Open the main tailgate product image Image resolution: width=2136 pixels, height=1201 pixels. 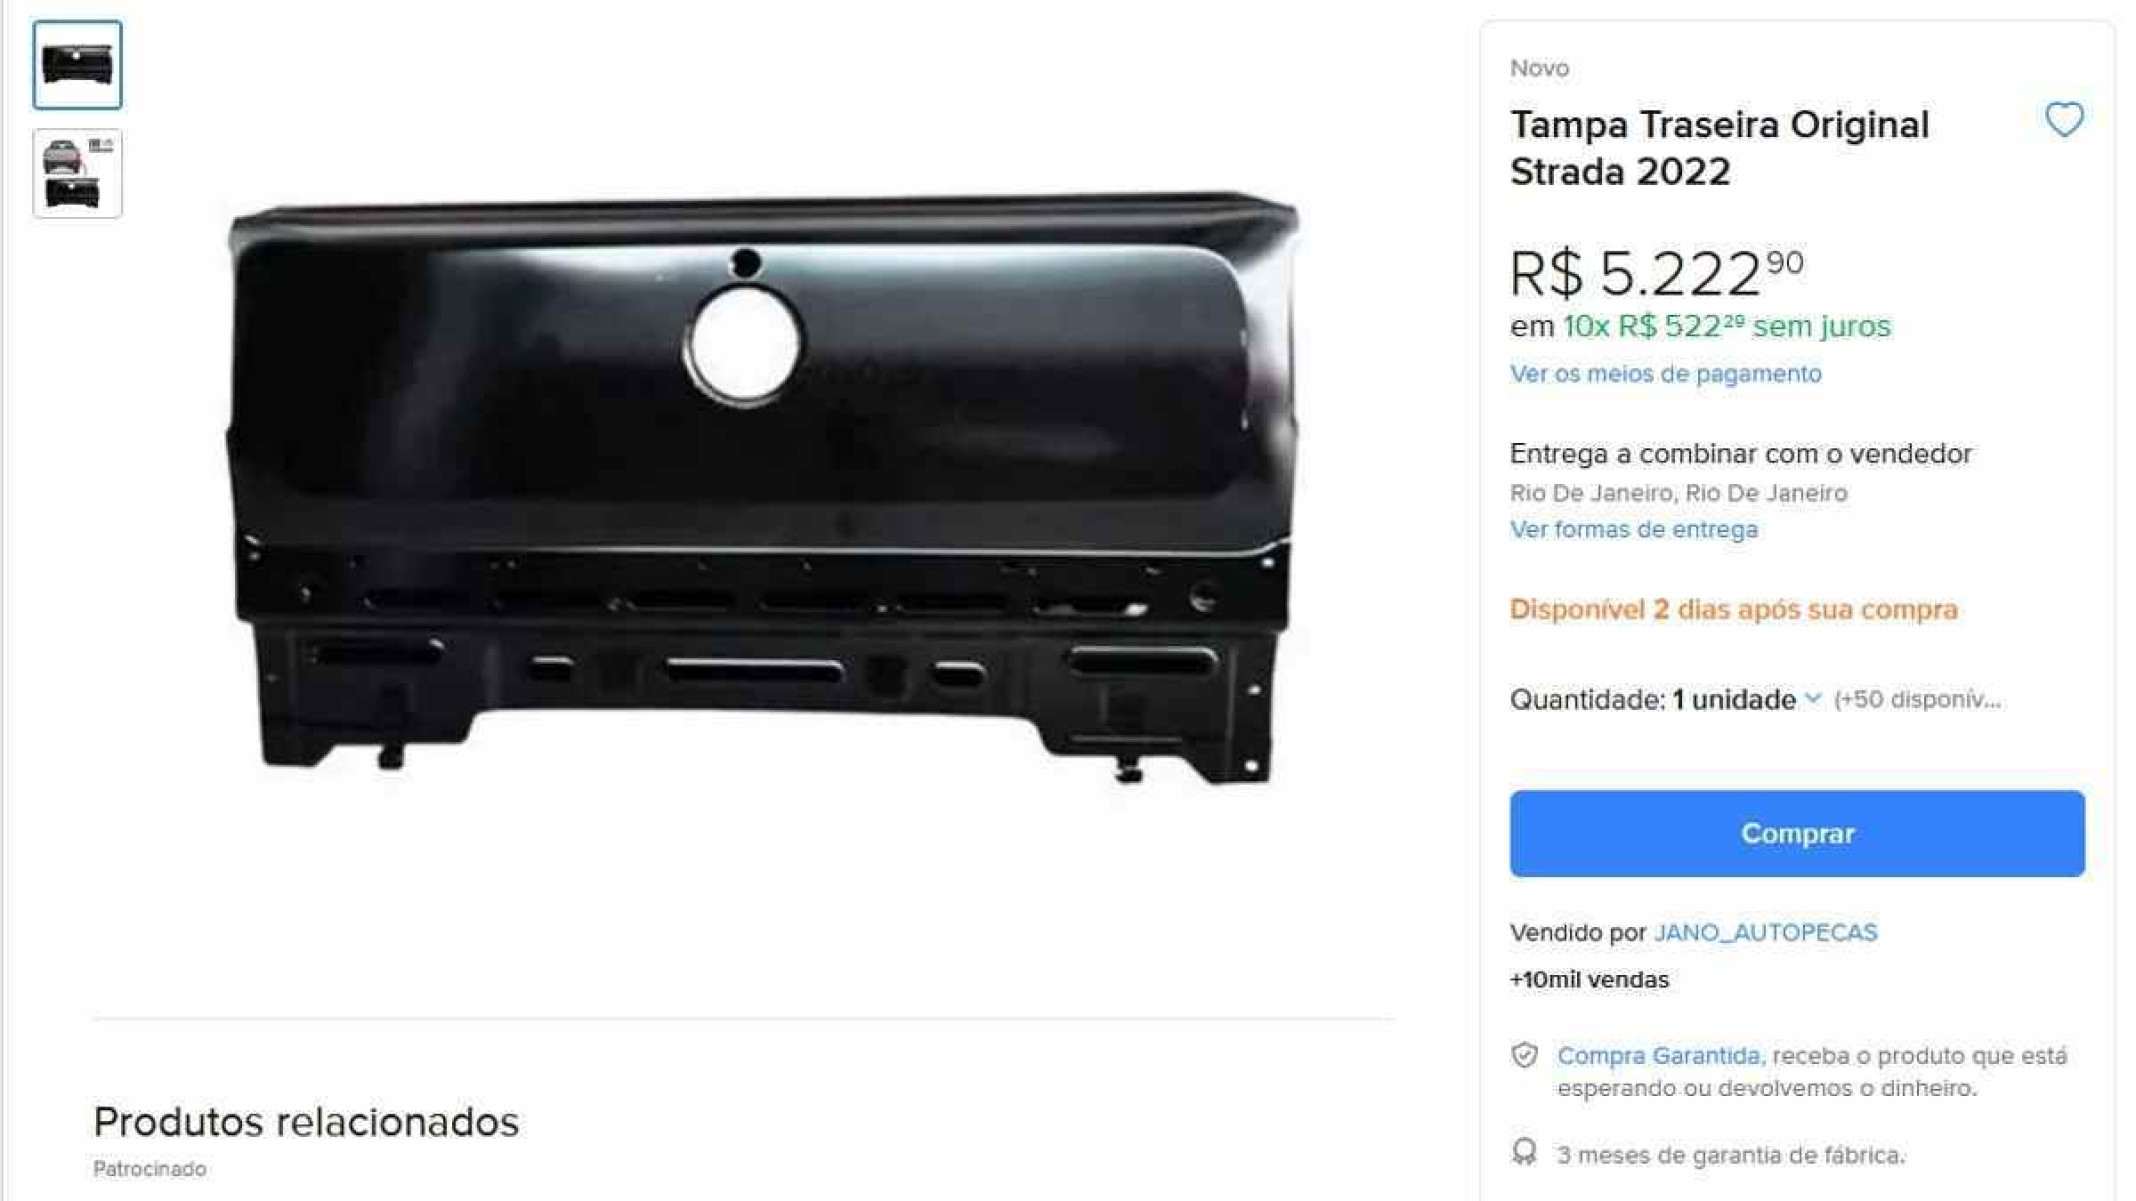tap(763, 488)
